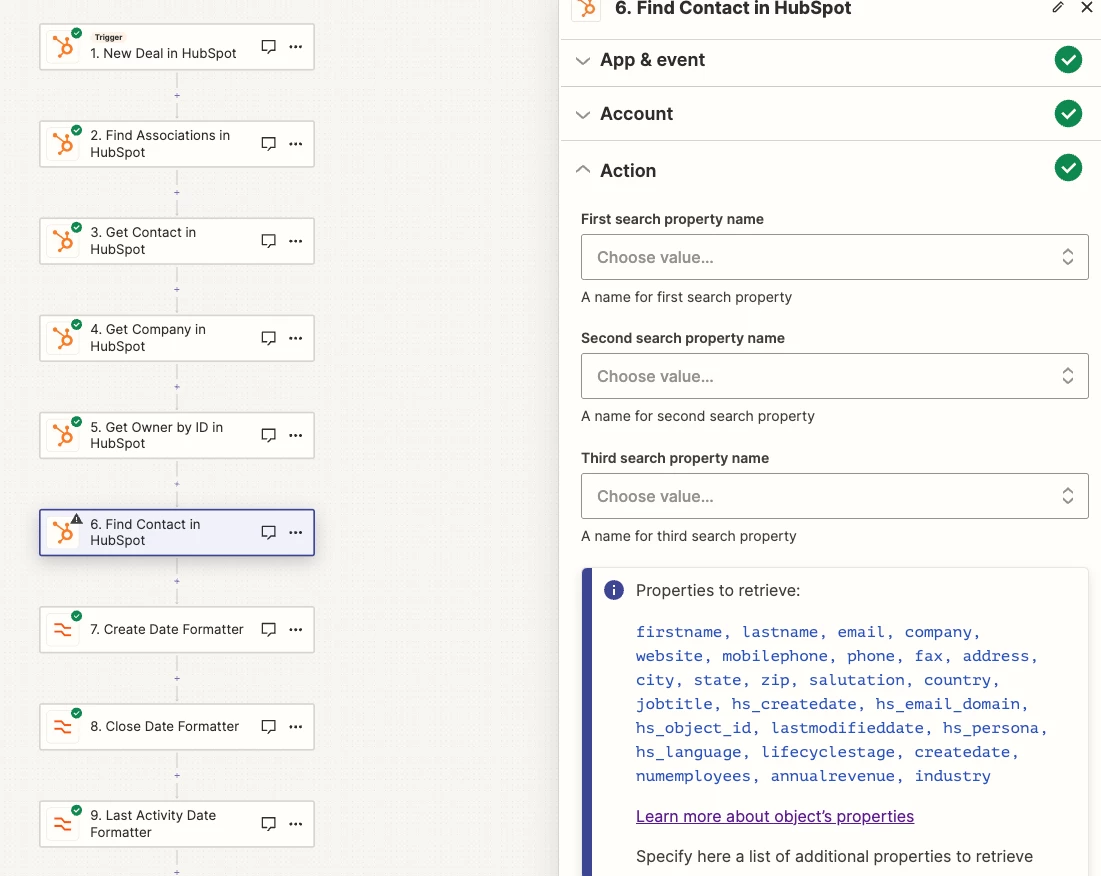Viewport: 1101px width, 876px height.
Task: Click green check status on App & event section
Action: pos(1068,60)
